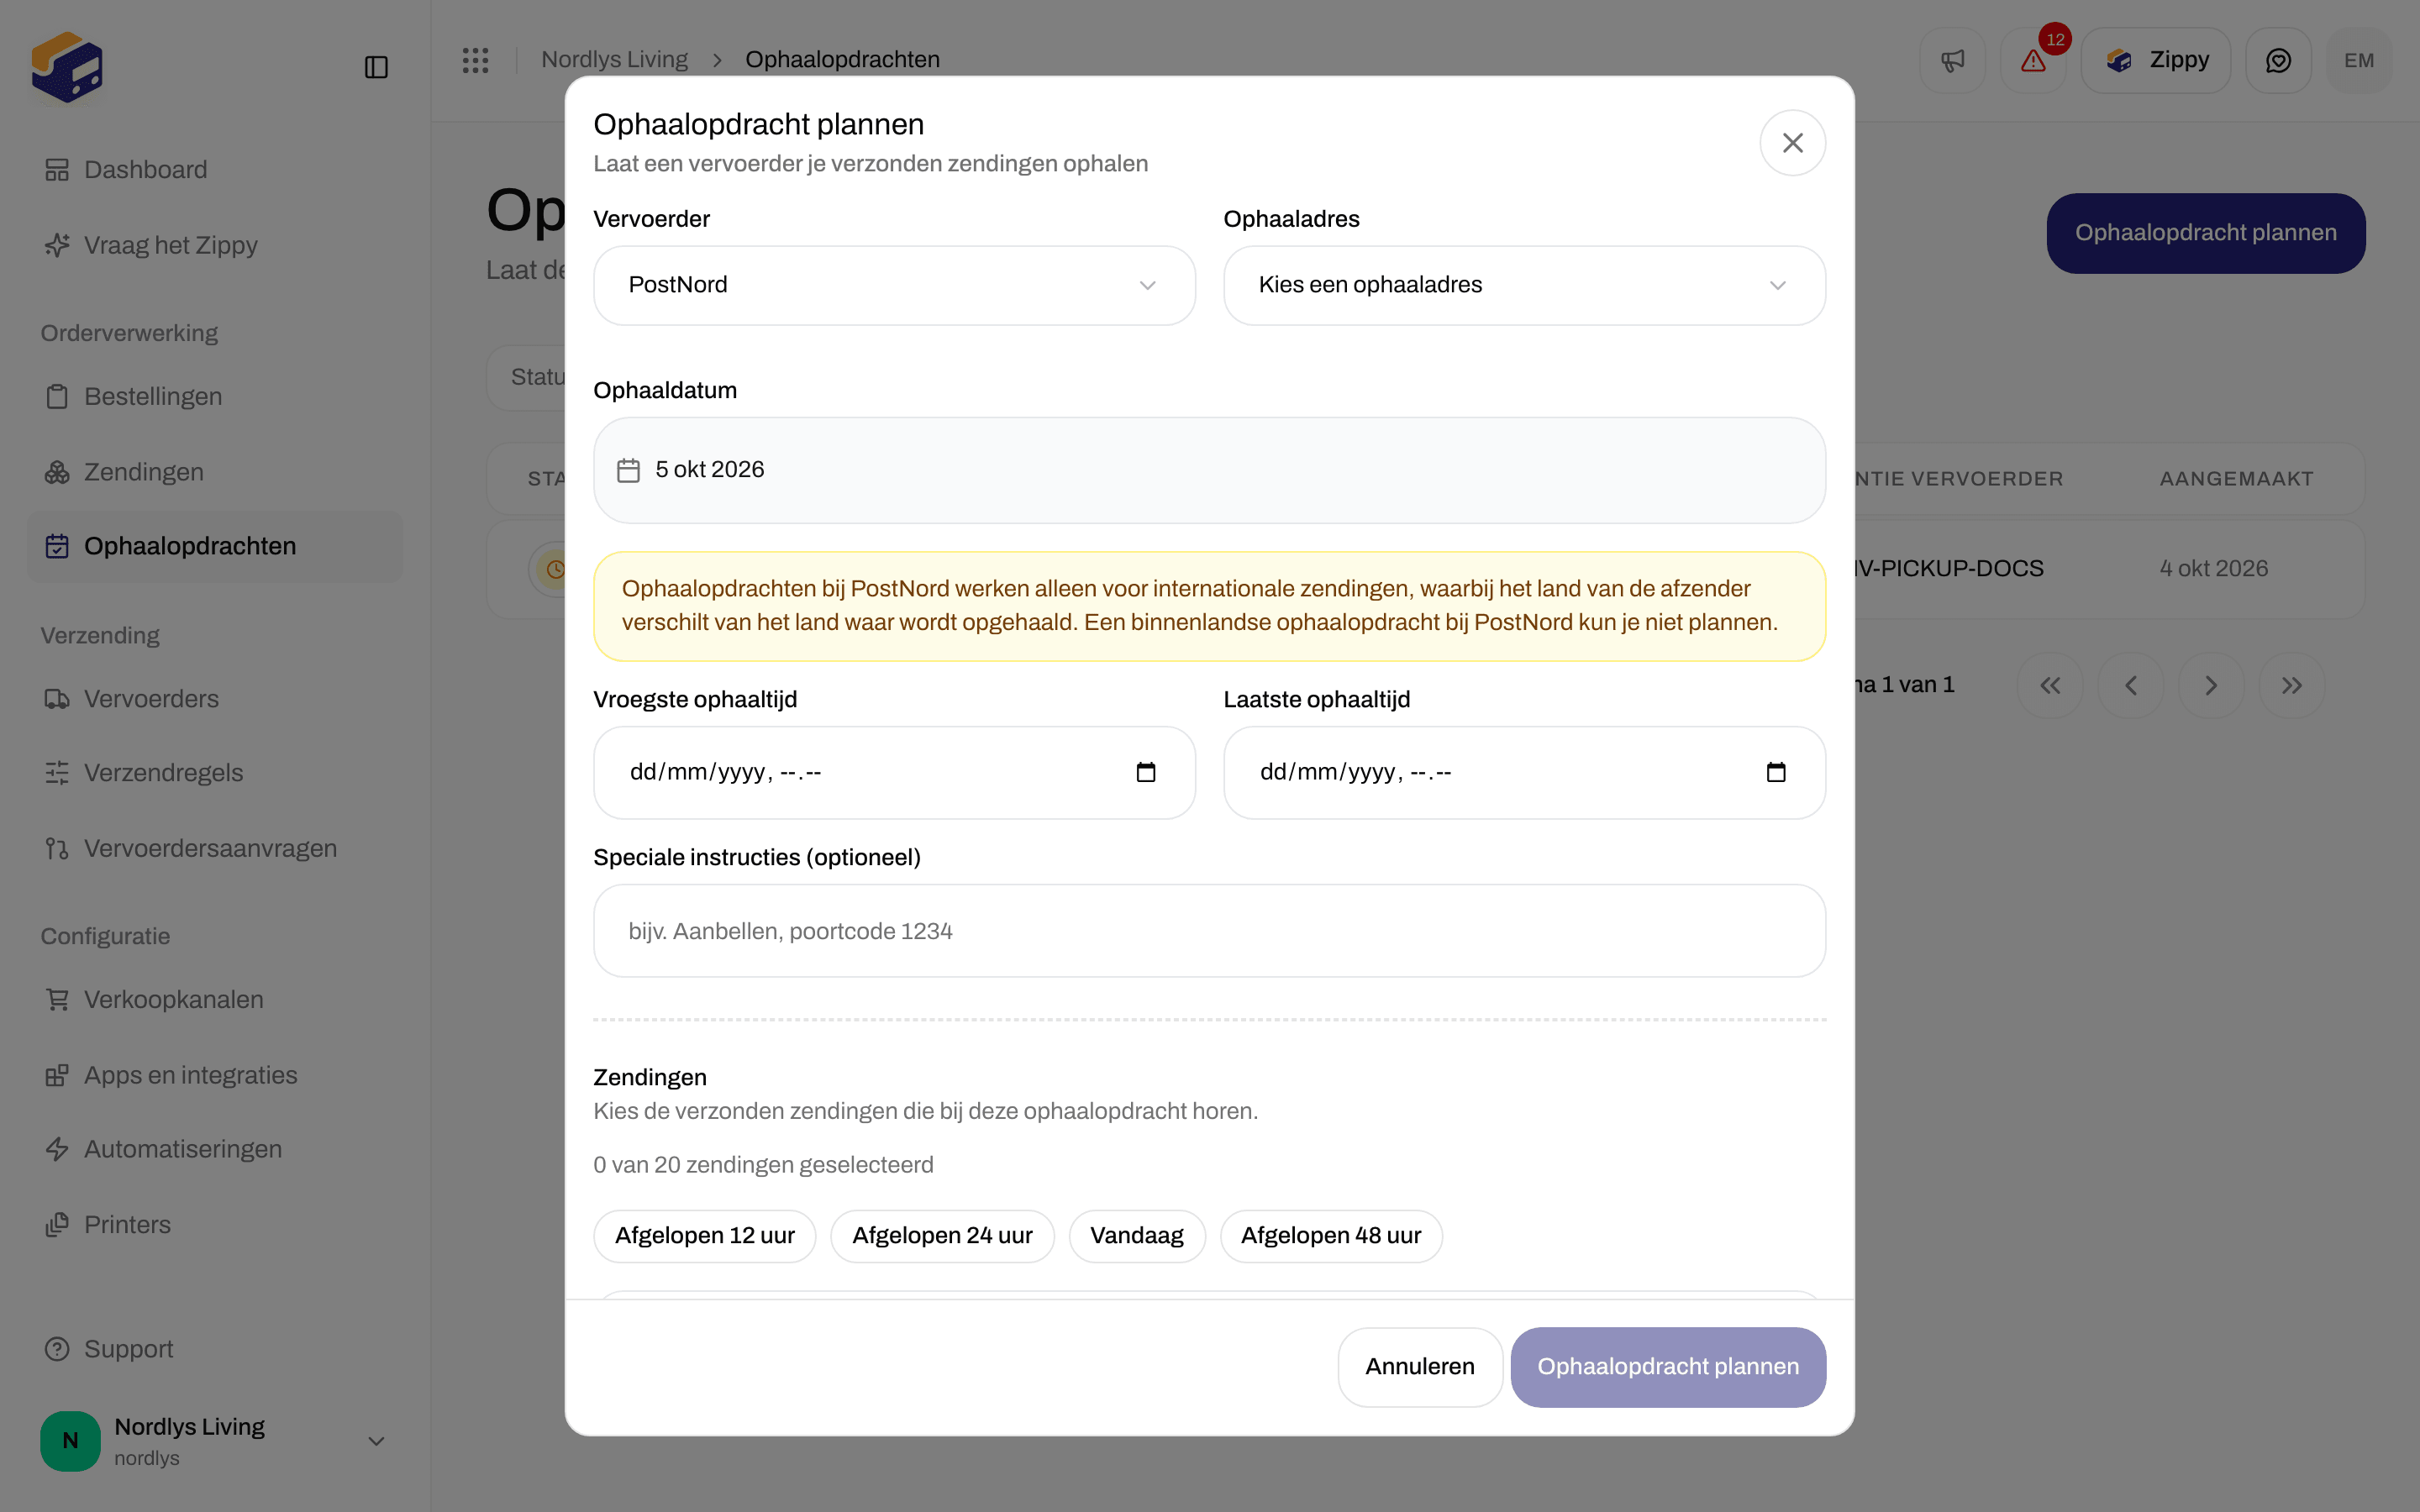Open the Kies een ophaaladres dropdown
The image size is (2420, 1512).
pyautogui.click(x=1524, y=285)
